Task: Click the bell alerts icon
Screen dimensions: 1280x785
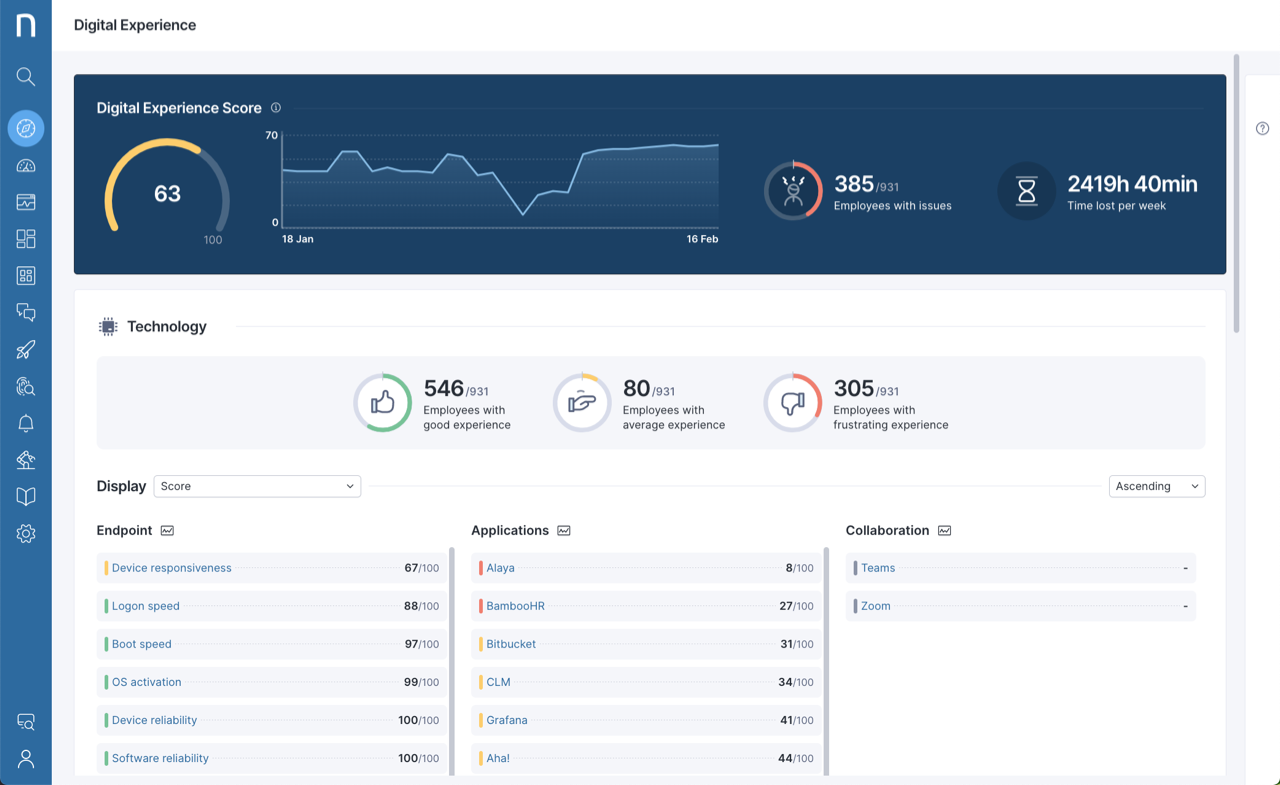Action: (x=26, y=423)
